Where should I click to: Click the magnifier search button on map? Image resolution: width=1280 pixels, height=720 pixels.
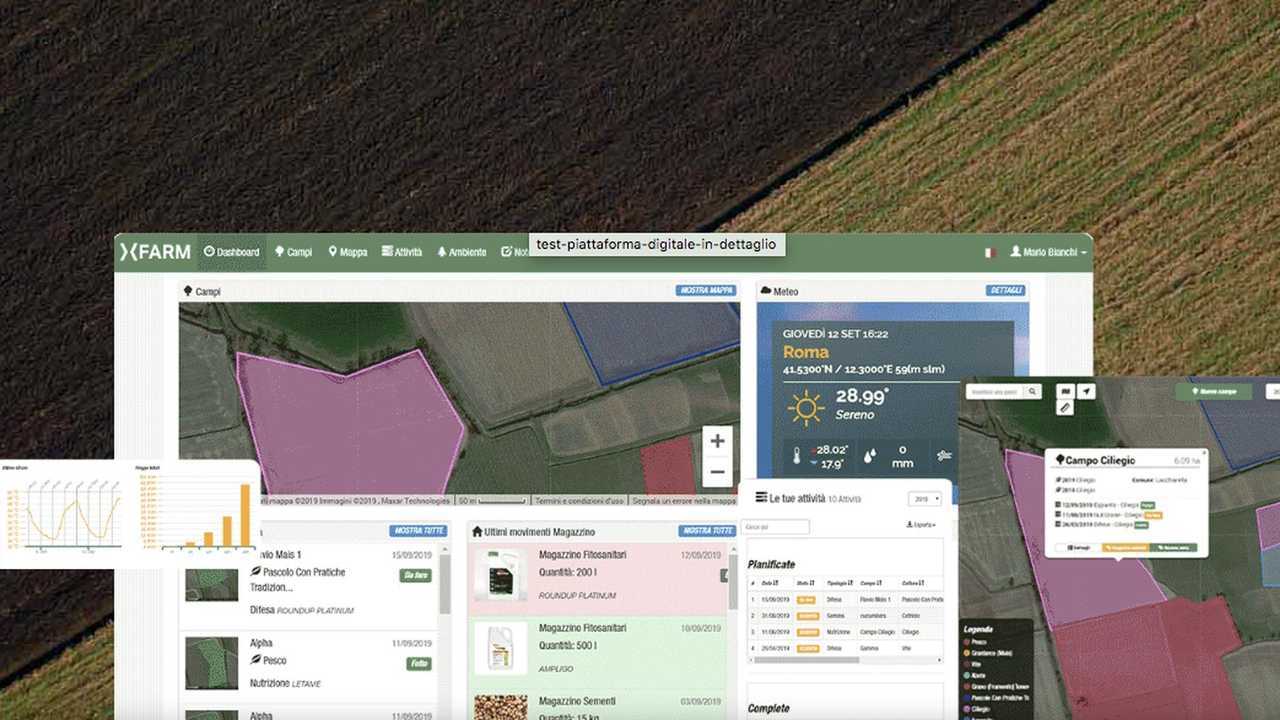click(x=1032, y=391)
